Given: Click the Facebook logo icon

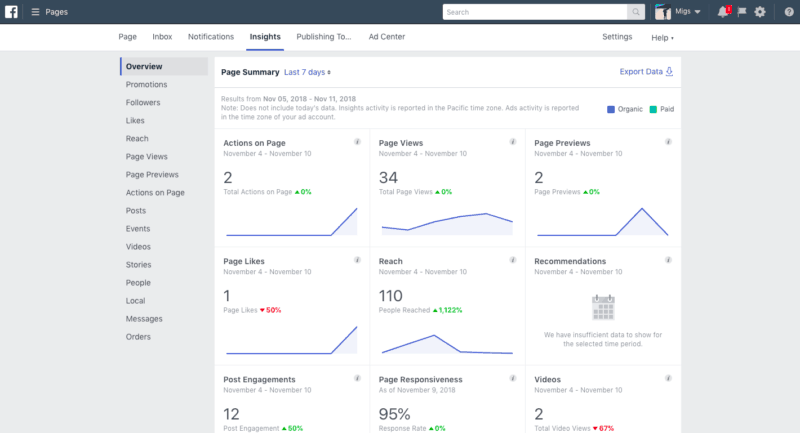Looking at the screenshot, I should (x=11, y=12).
